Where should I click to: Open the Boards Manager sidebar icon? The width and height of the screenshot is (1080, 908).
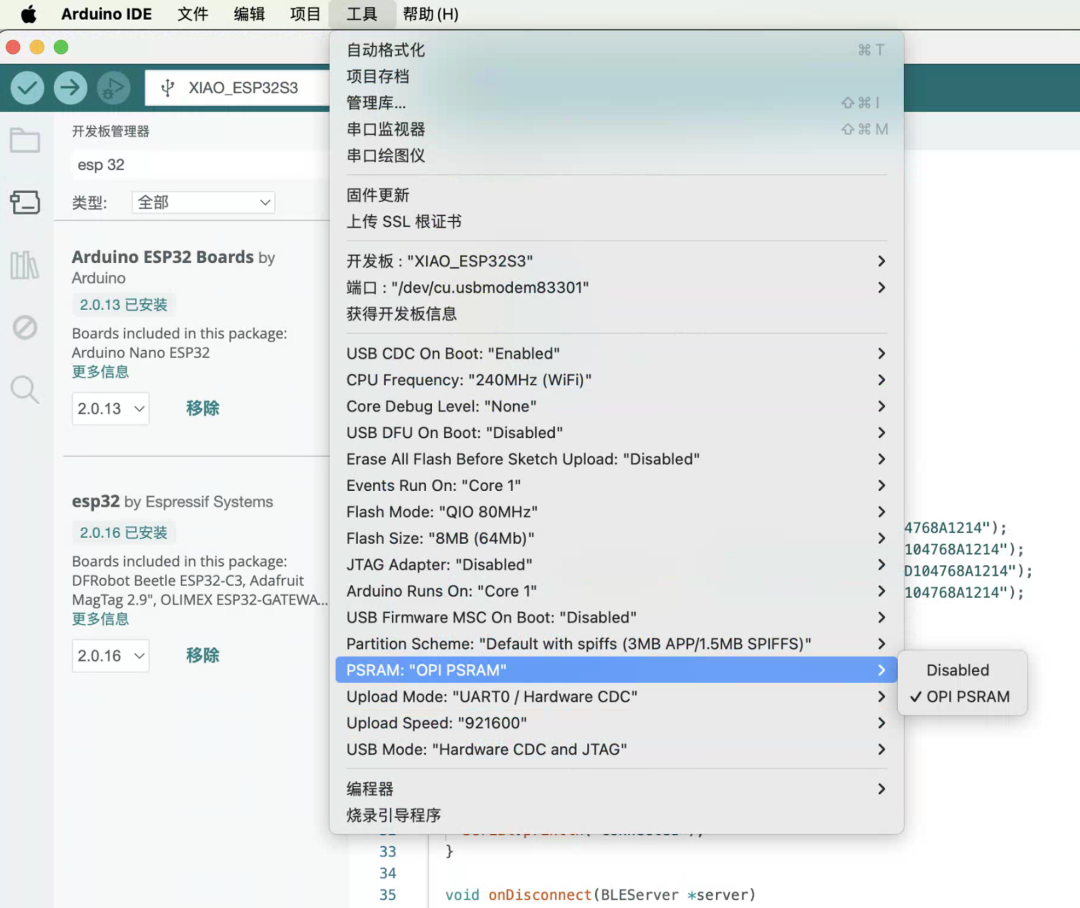coord(25,203)
